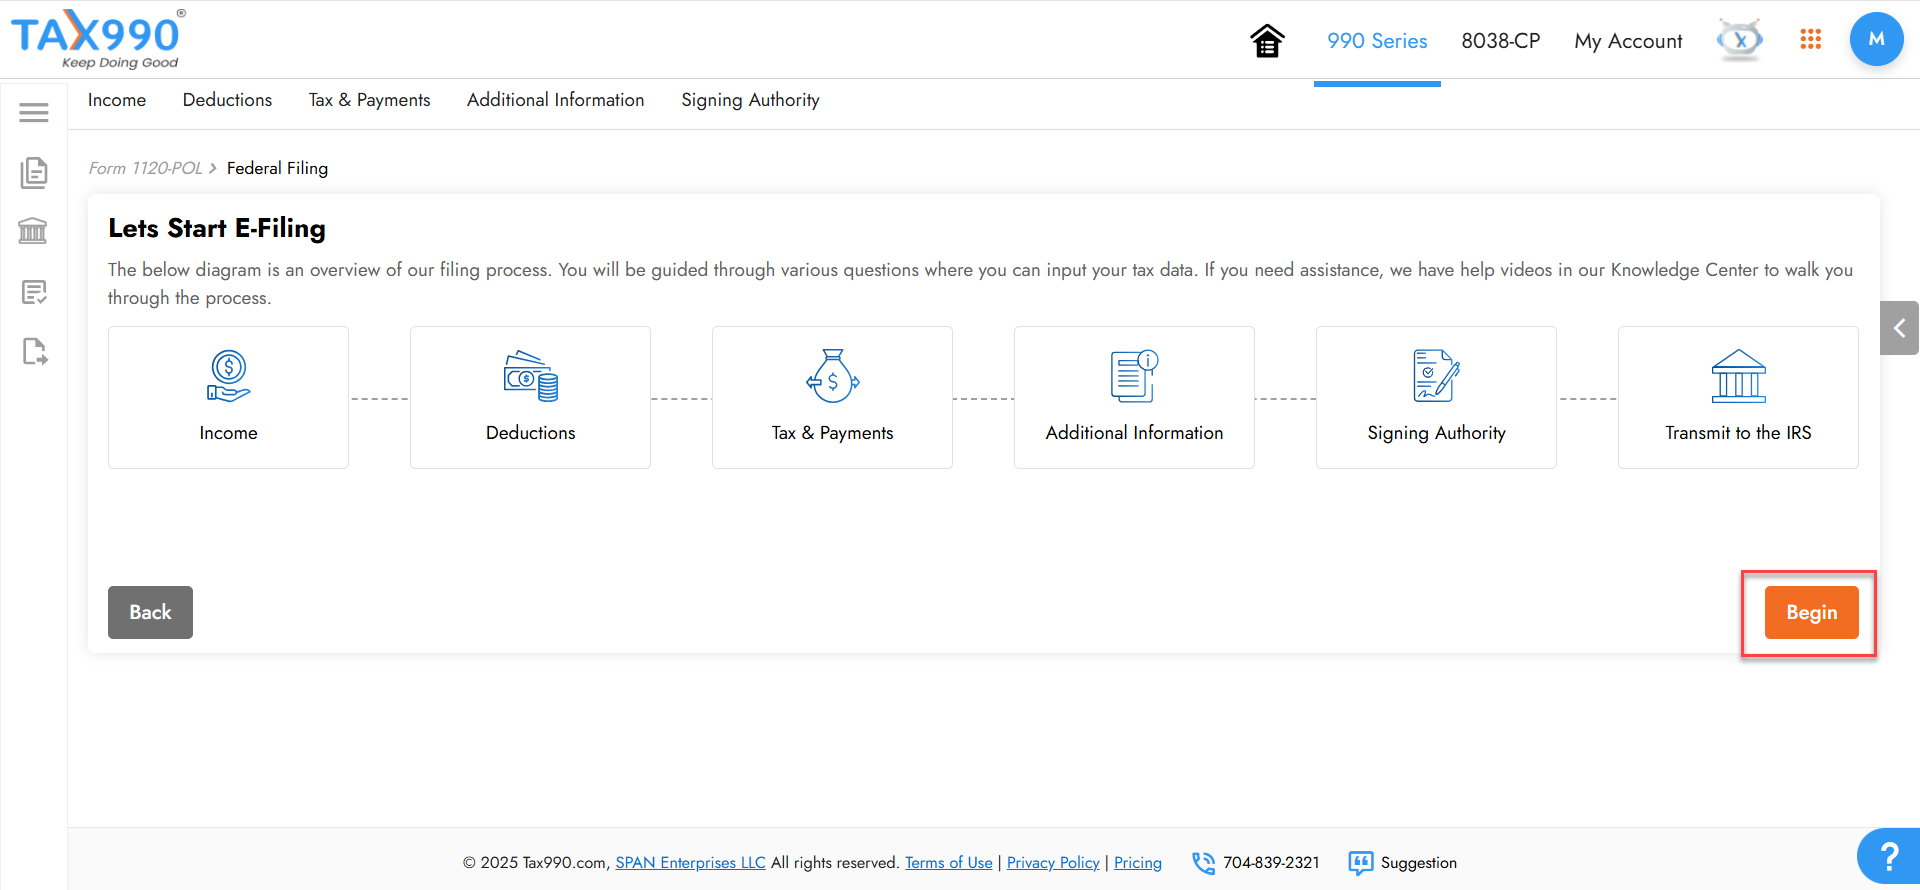Open the apps grid icon
Viewport: 1920px width, 890px height.
tap(1810, 39)
